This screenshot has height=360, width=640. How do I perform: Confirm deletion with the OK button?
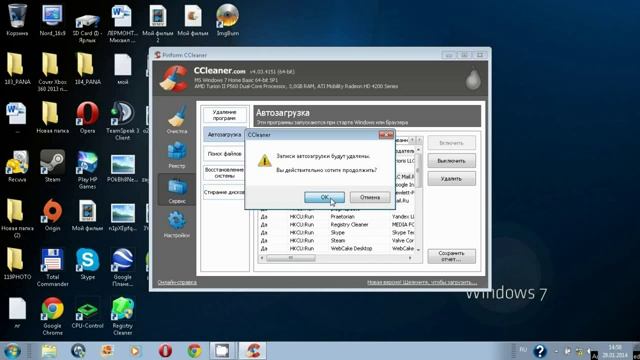[x=324, y=197]
